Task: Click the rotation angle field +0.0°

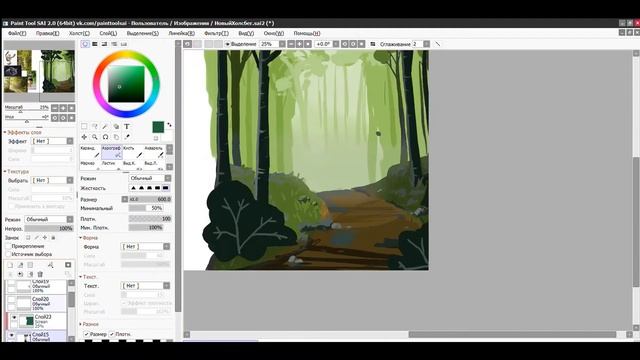Action: click(323, 44)
